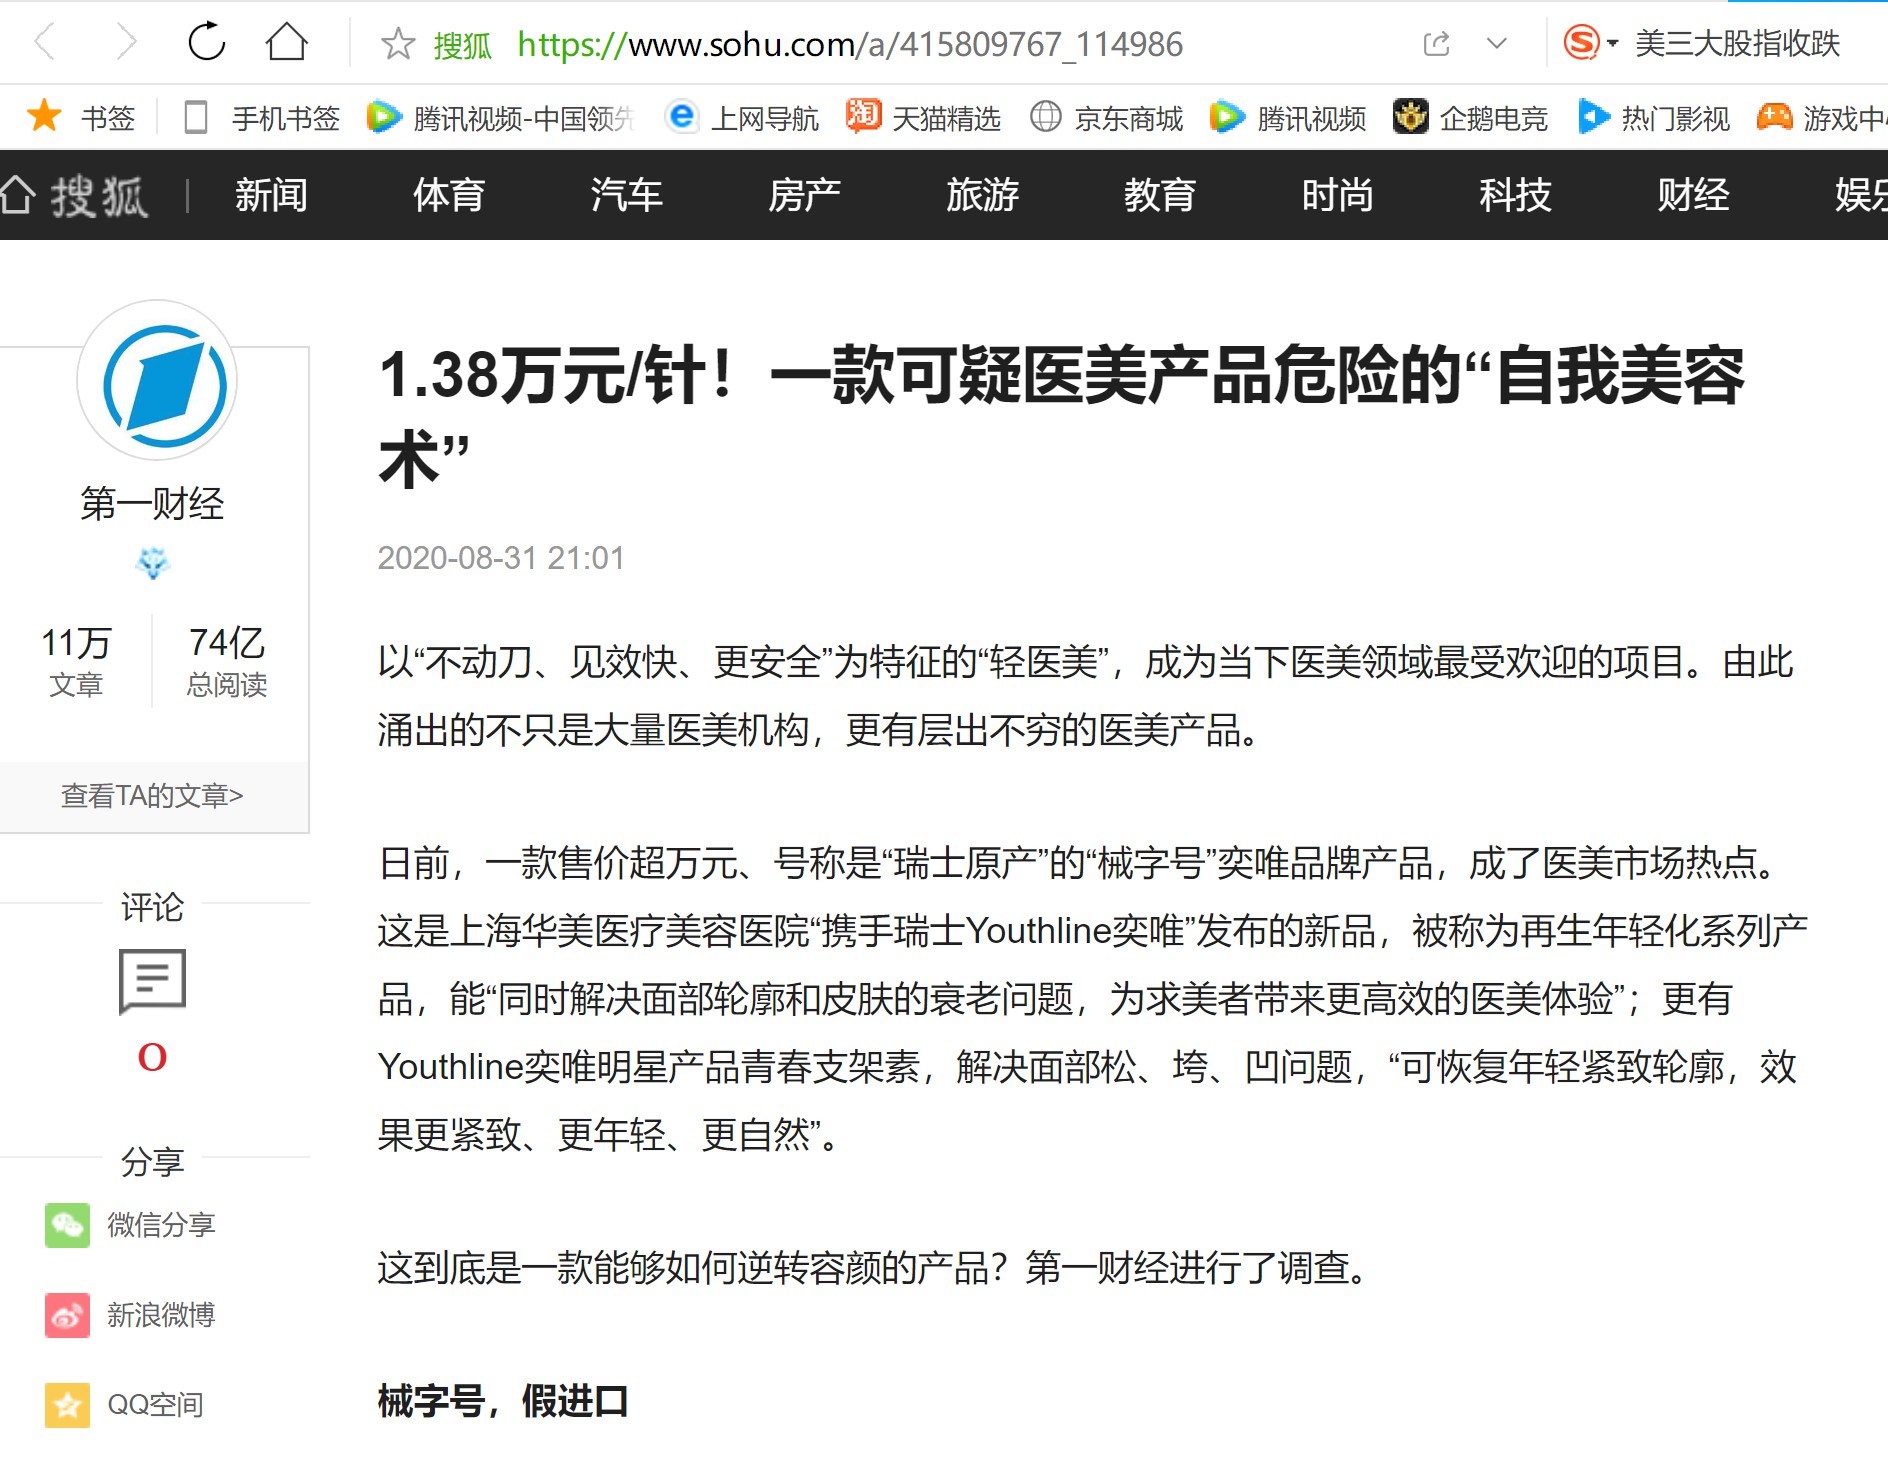Viewport: 1888px width, 1457px height.
Task: Go back with the browser back arrow
Action: pos(45,42)
